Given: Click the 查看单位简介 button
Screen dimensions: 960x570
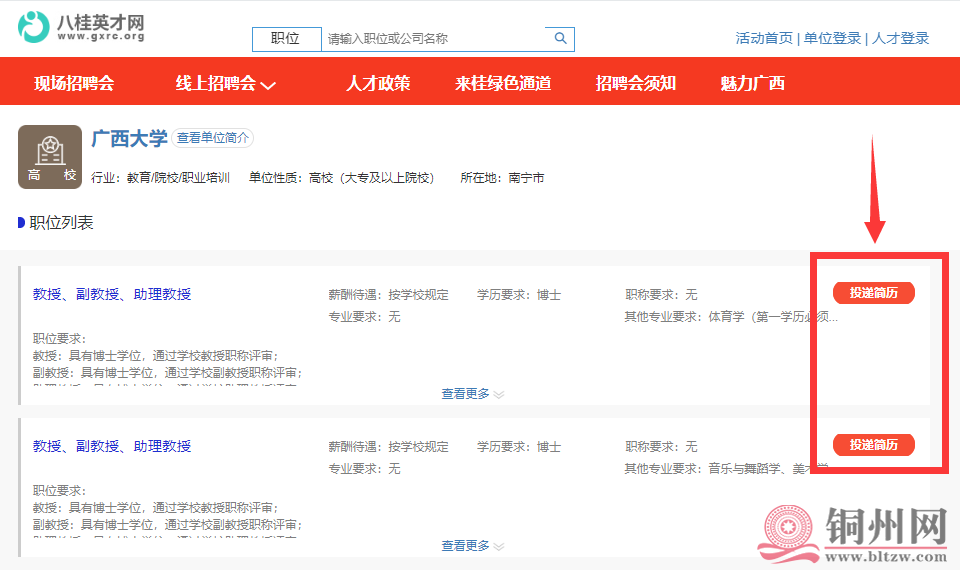Looking at the screenshot, I should (x=213, y=138).
